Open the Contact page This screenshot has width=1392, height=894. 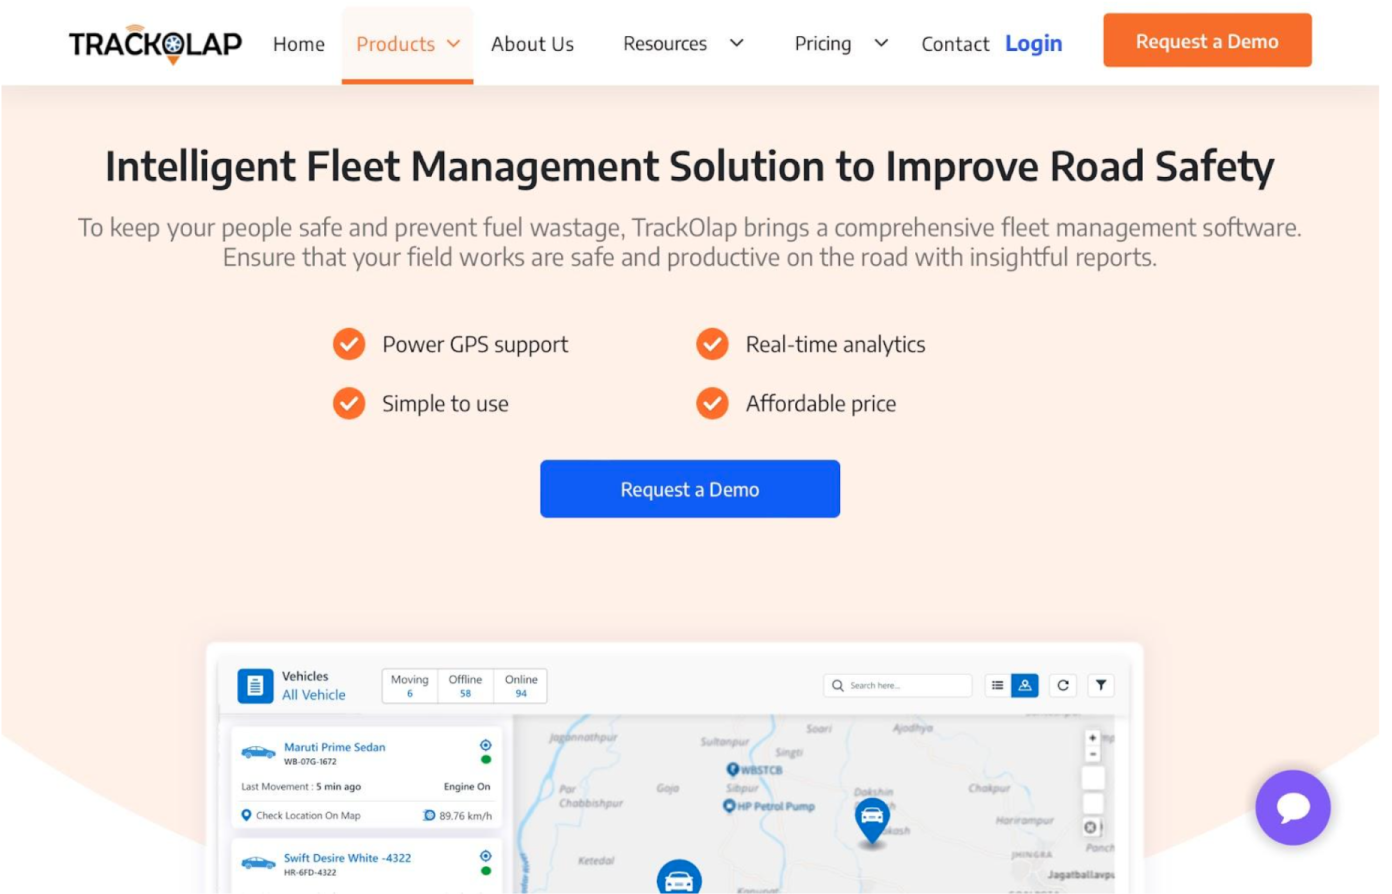click(x=955, y=44)
